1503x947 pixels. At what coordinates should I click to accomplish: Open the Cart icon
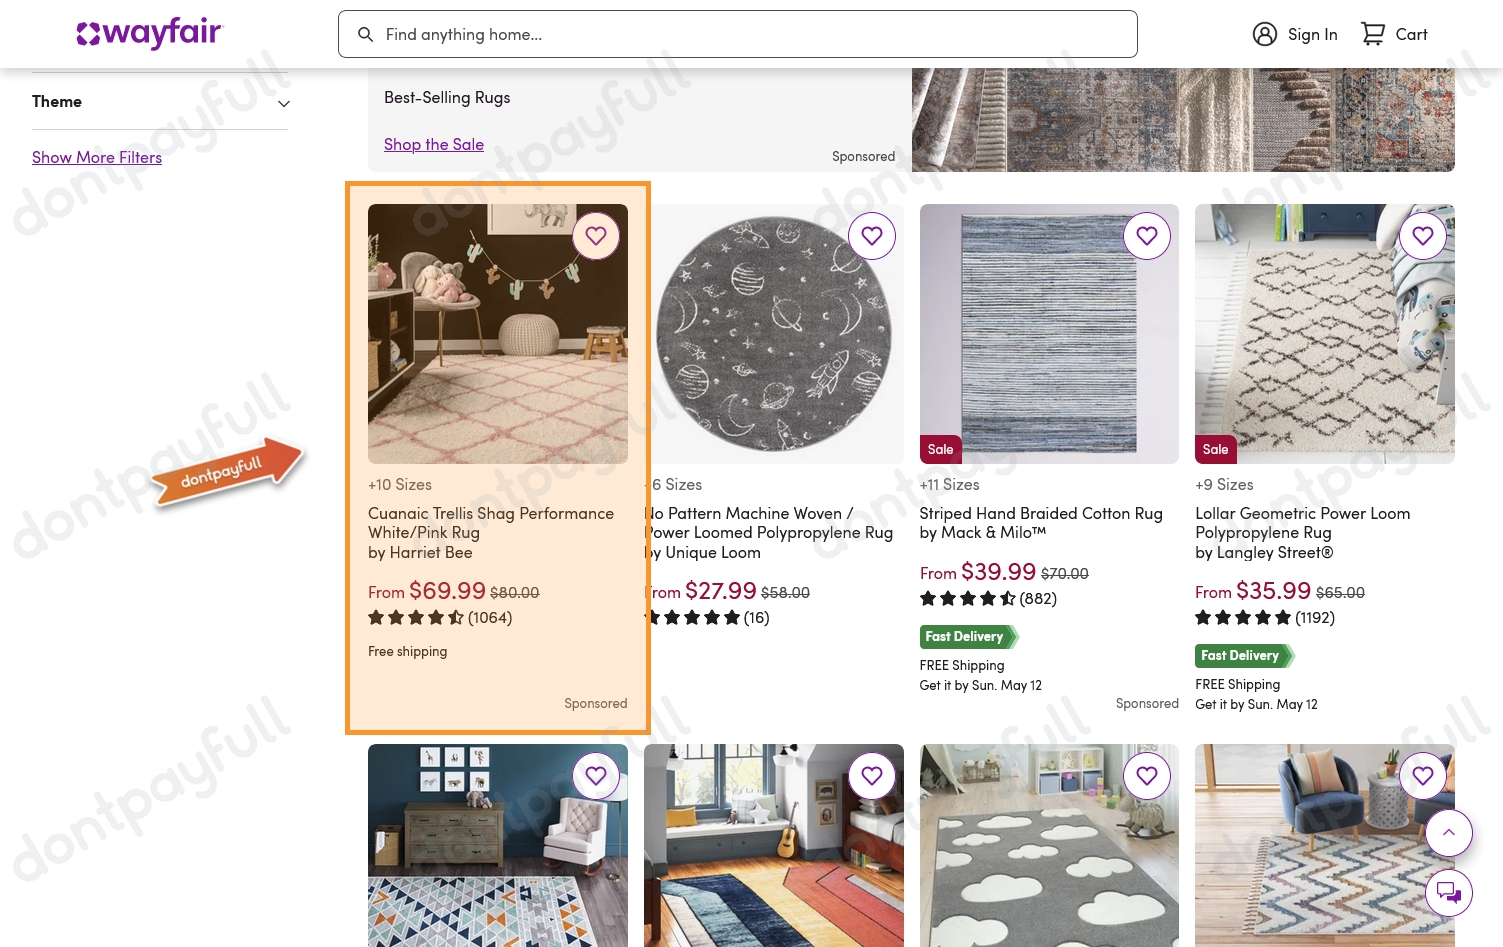tap(1374, 34)
